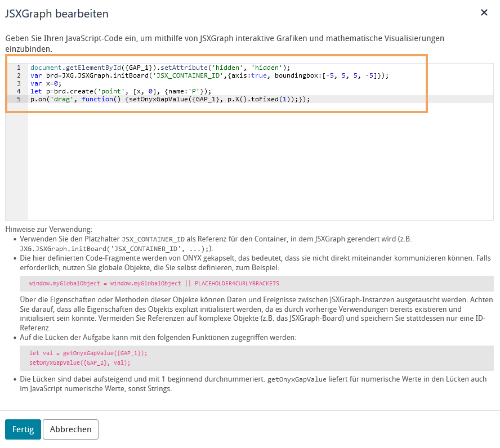Click the 'Hinweise zur Verwendung:' heading

tap(49, 229)
